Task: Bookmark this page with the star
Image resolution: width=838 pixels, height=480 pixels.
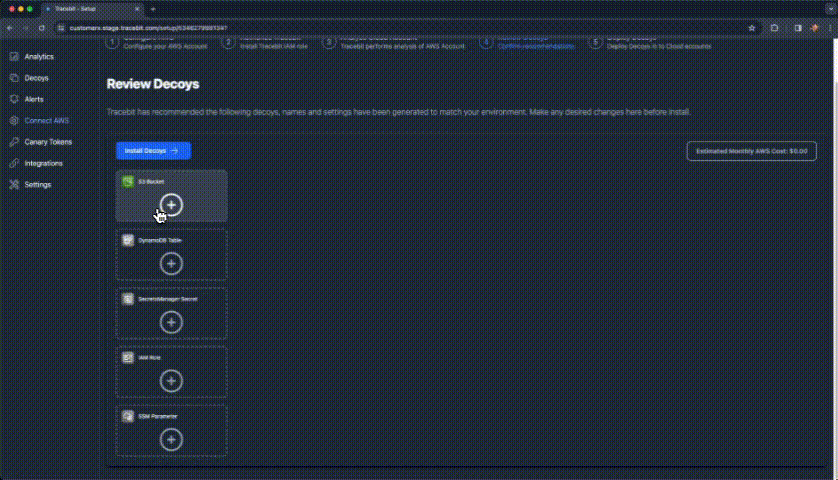Action: pyautogui.click(x=752, y=28)
